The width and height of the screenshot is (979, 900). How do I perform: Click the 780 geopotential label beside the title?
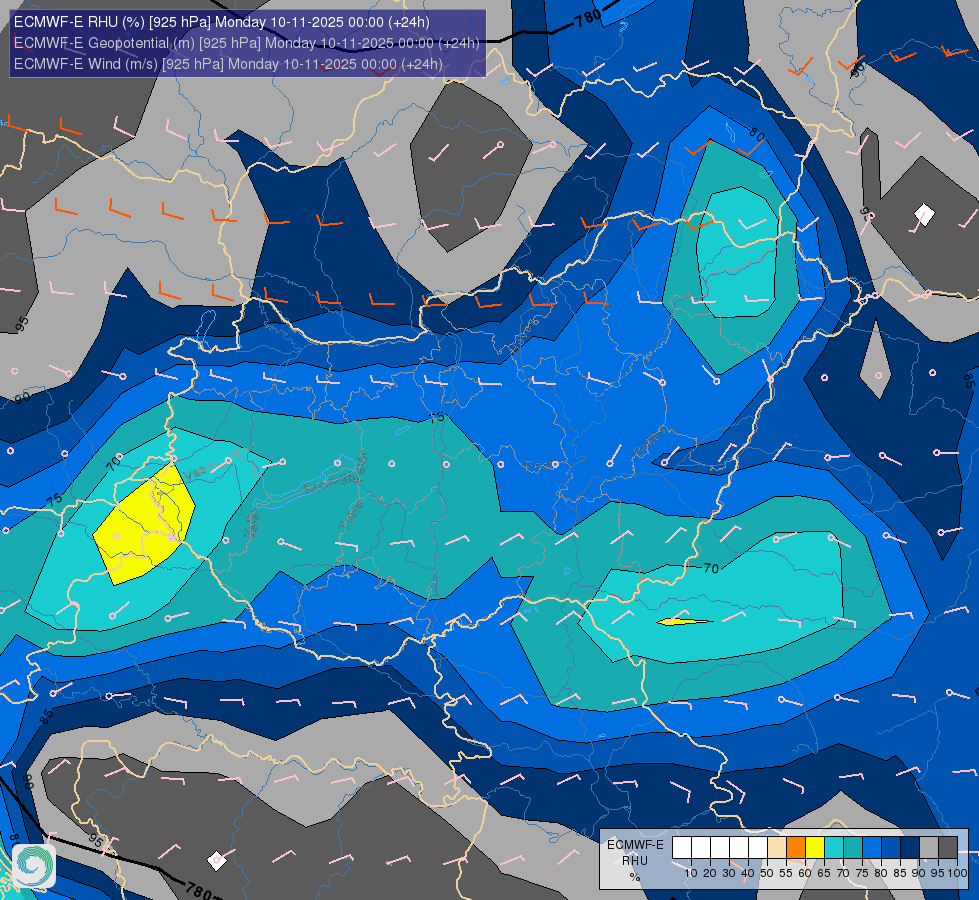pos(588,18)
